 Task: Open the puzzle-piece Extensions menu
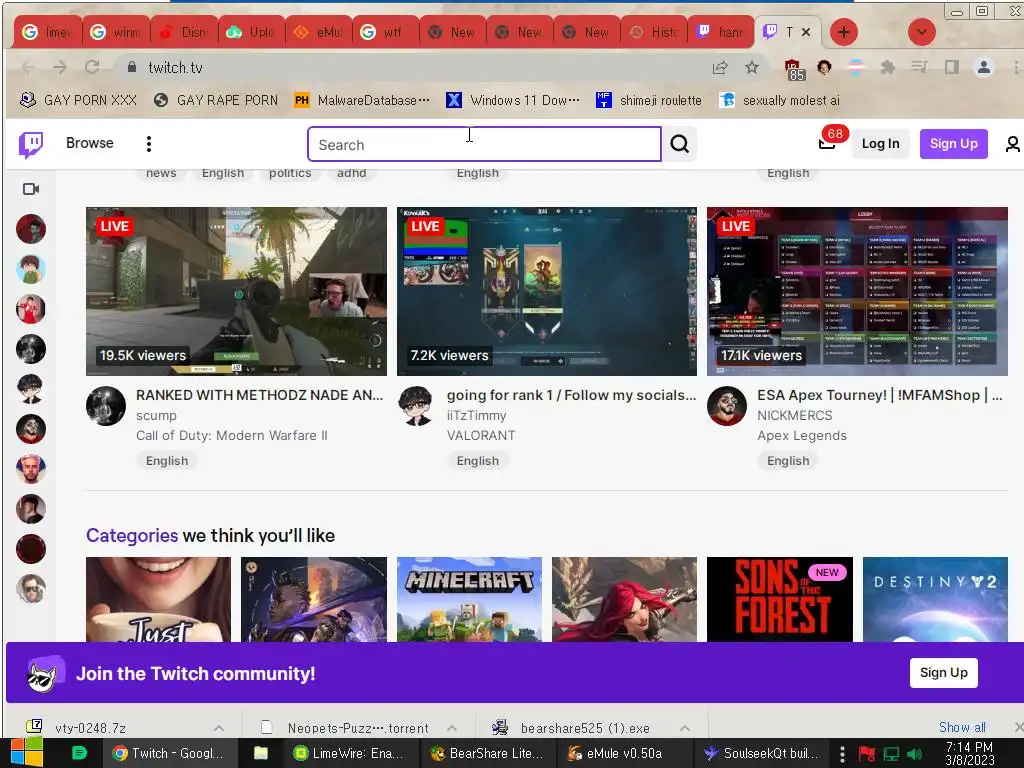[x=888, y=67]
